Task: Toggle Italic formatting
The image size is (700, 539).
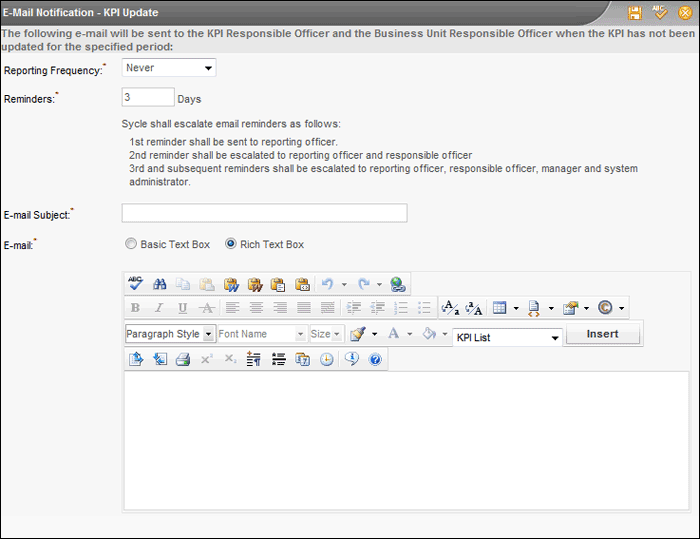Action: (159, 308)
